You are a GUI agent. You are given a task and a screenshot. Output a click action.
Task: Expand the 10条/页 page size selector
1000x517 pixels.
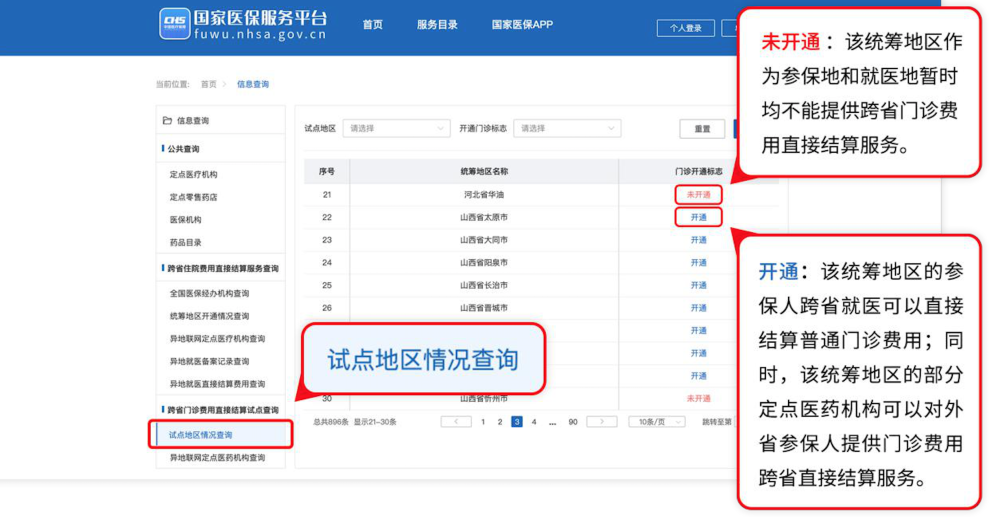[x=657, y=422]
